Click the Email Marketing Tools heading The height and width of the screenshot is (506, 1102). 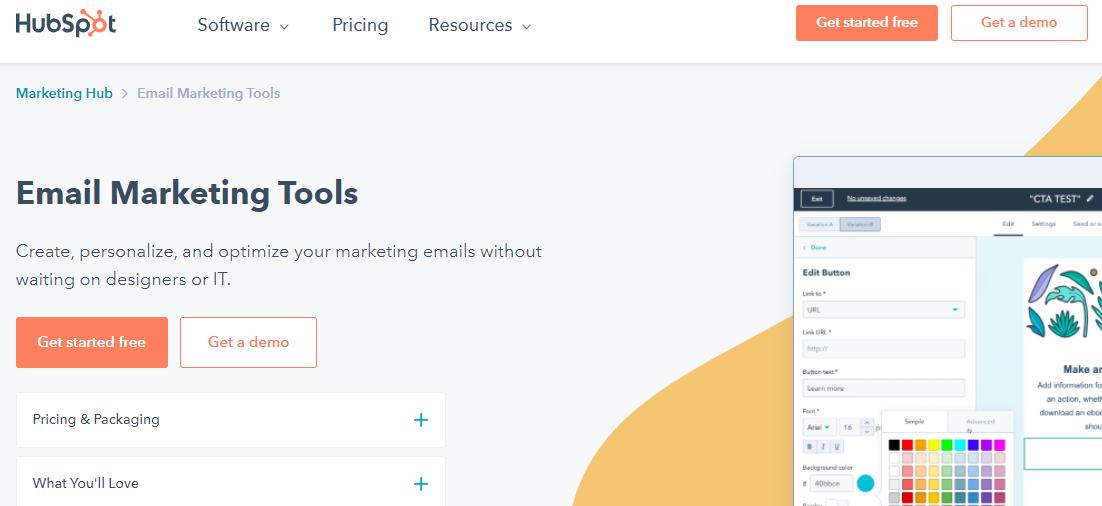pyautogui.click(x=187, y=193)
